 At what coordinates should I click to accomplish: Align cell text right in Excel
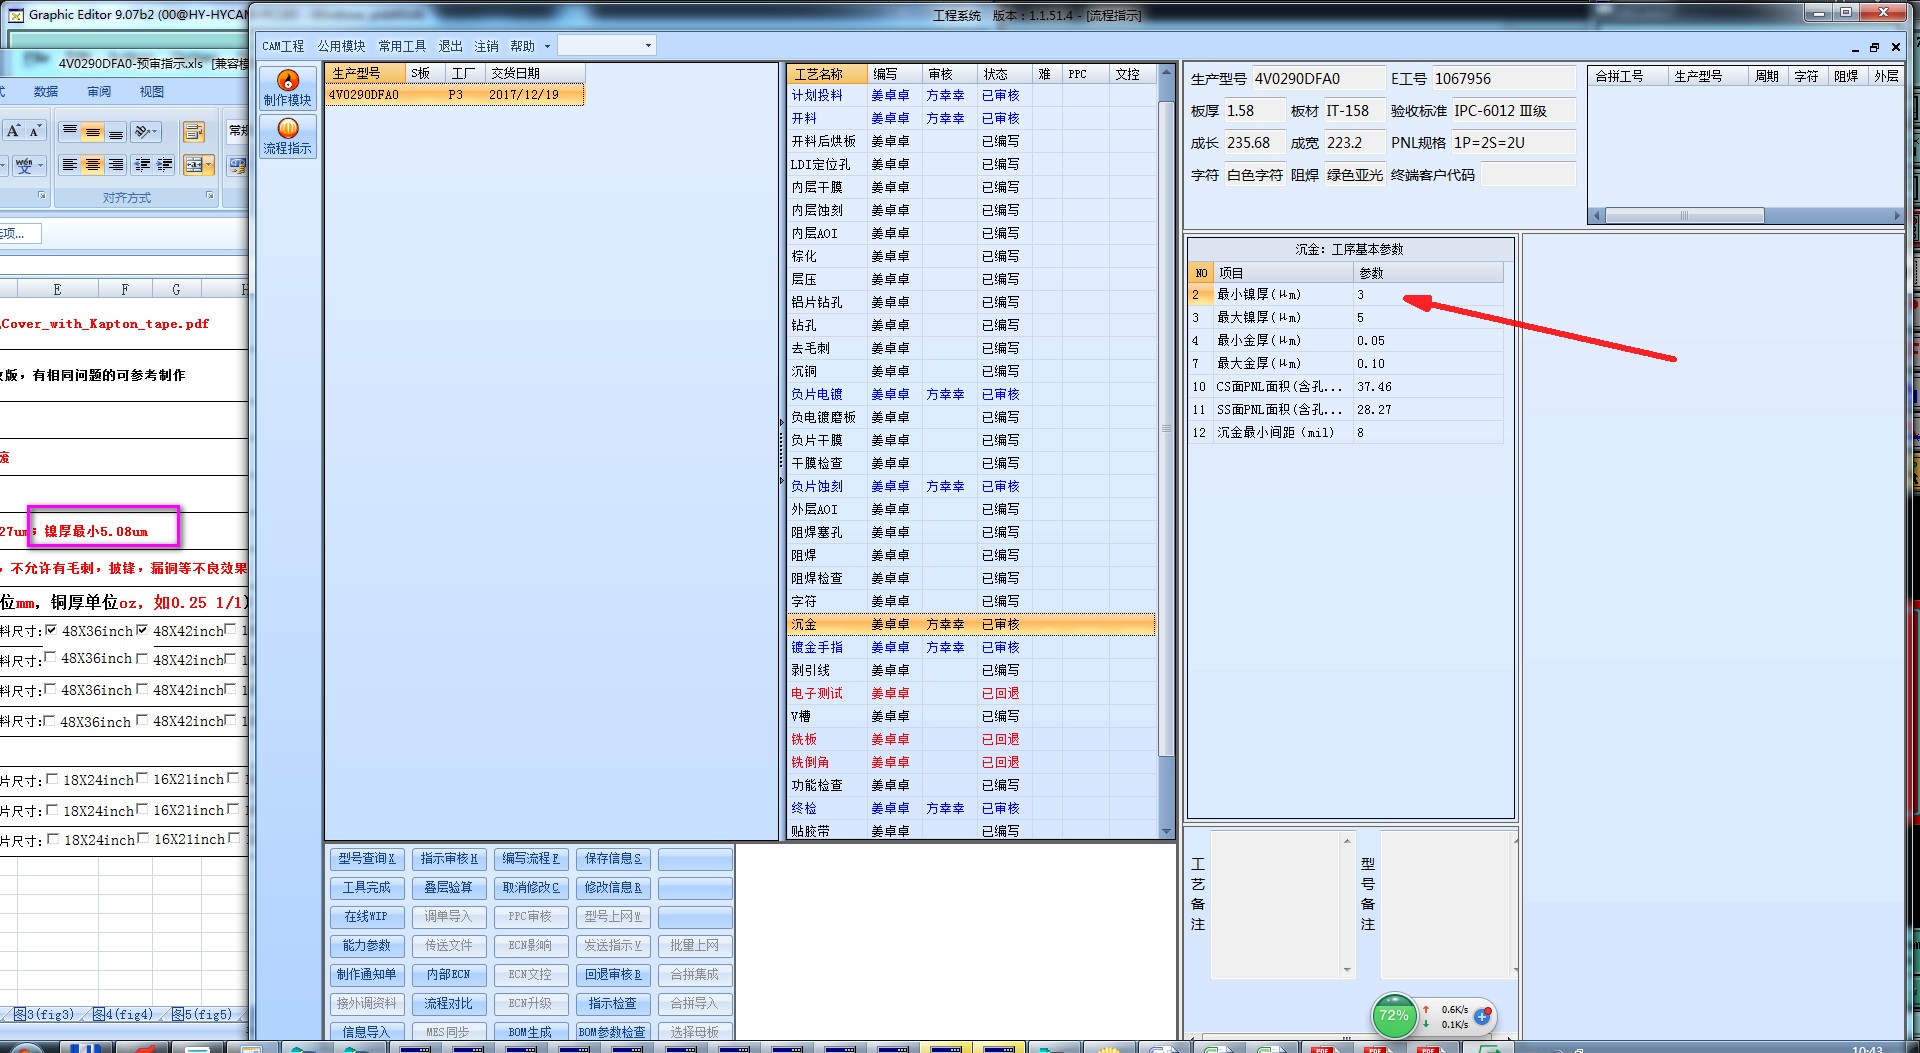click(116, 165)
